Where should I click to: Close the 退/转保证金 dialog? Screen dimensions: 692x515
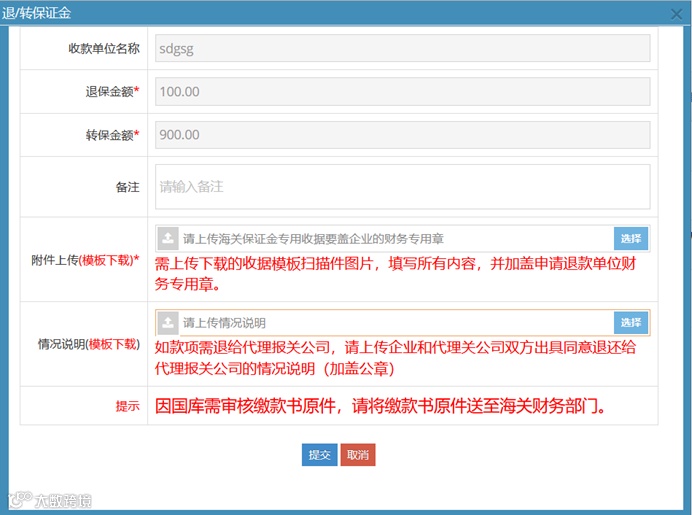[676, 14]
